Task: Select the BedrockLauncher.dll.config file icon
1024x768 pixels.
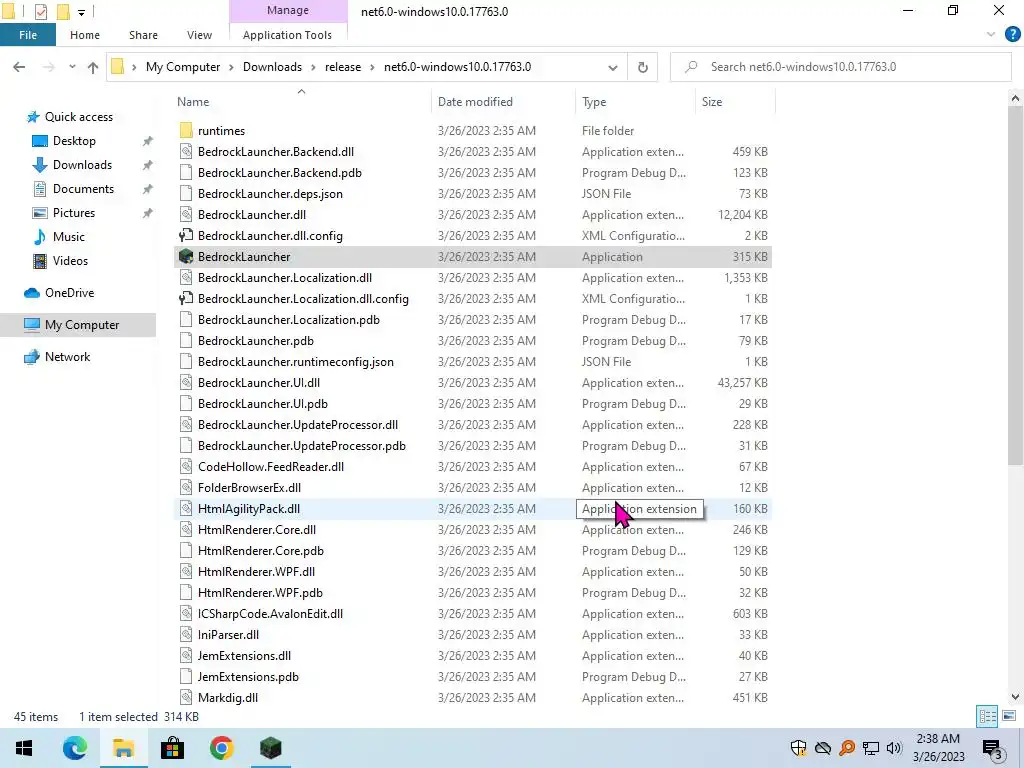Action: point(186,236)
